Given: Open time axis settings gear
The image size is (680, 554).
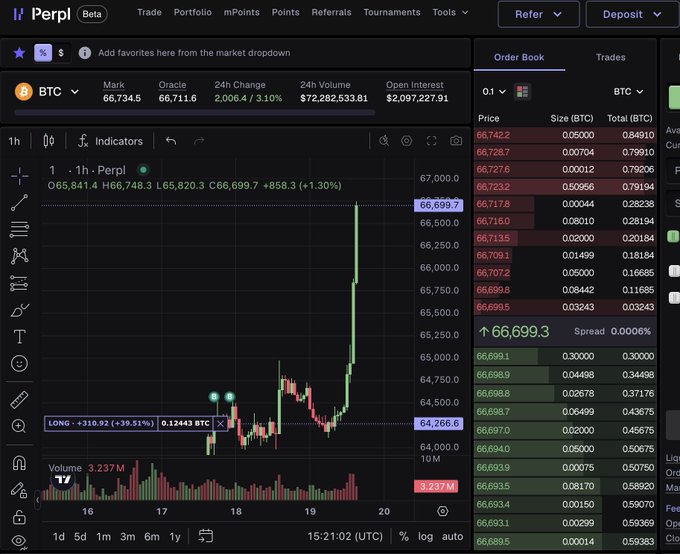Looking at the screenshot, I should pyautogui.click(x=443, y=511).
